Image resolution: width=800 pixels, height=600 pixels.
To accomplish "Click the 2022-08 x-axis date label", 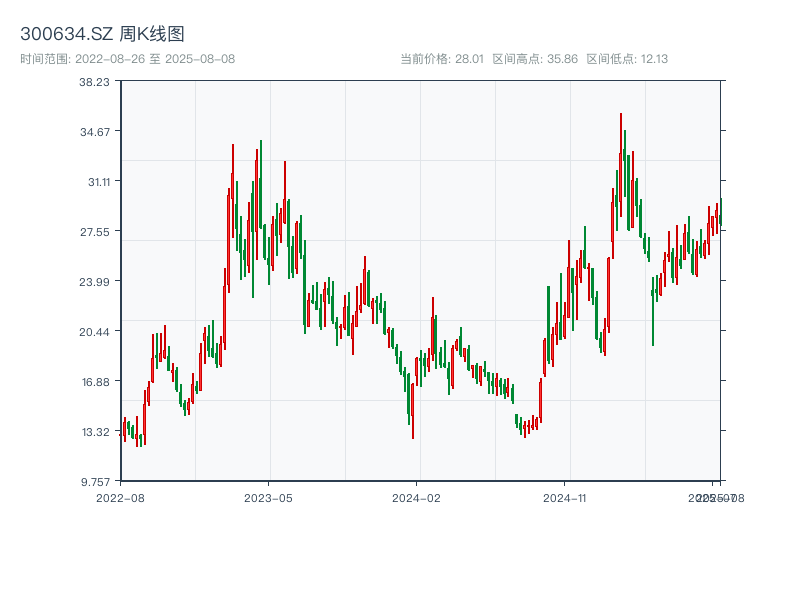I will (x=120, y=497).
